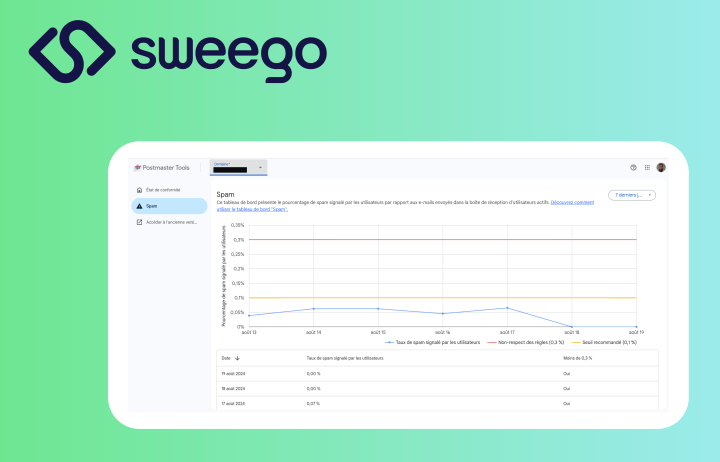The image size is (720, 462).
Task: Click the warning triangle icon beside Spam
Action: tap(139, 206)
